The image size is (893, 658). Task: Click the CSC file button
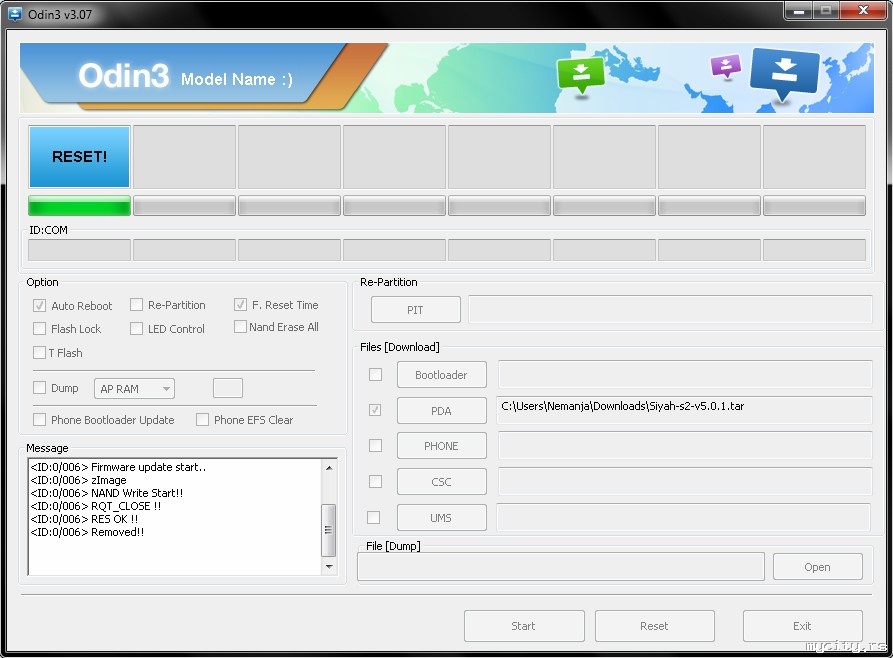[x=441, y=482]
